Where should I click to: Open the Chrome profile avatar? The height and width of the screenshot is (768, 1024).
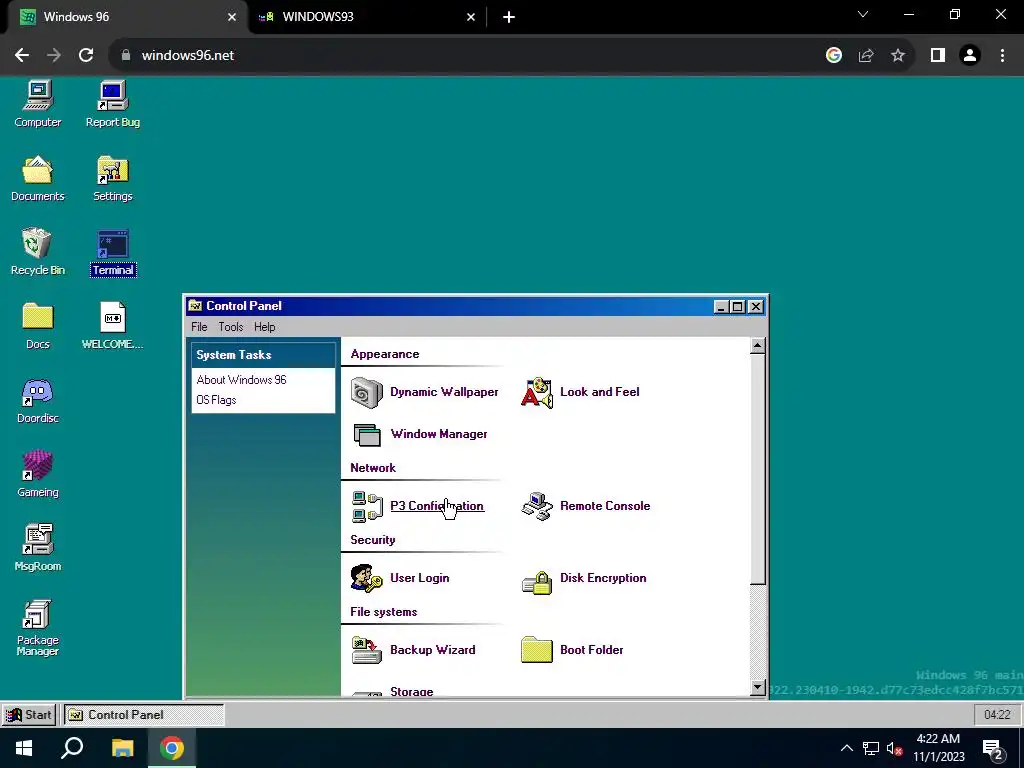[970, 56]
